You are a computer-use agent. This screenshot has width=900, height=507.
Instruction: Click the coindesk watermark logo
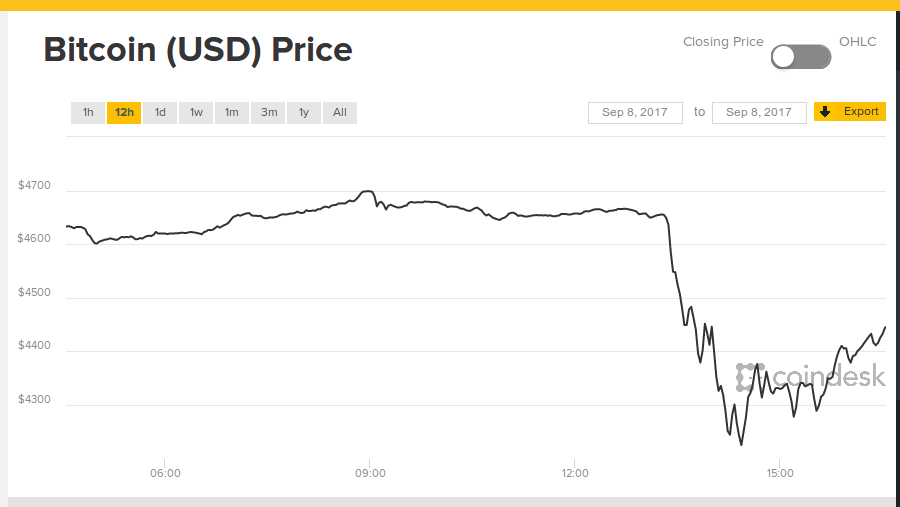pyautogui.click(x=810, y=377)
